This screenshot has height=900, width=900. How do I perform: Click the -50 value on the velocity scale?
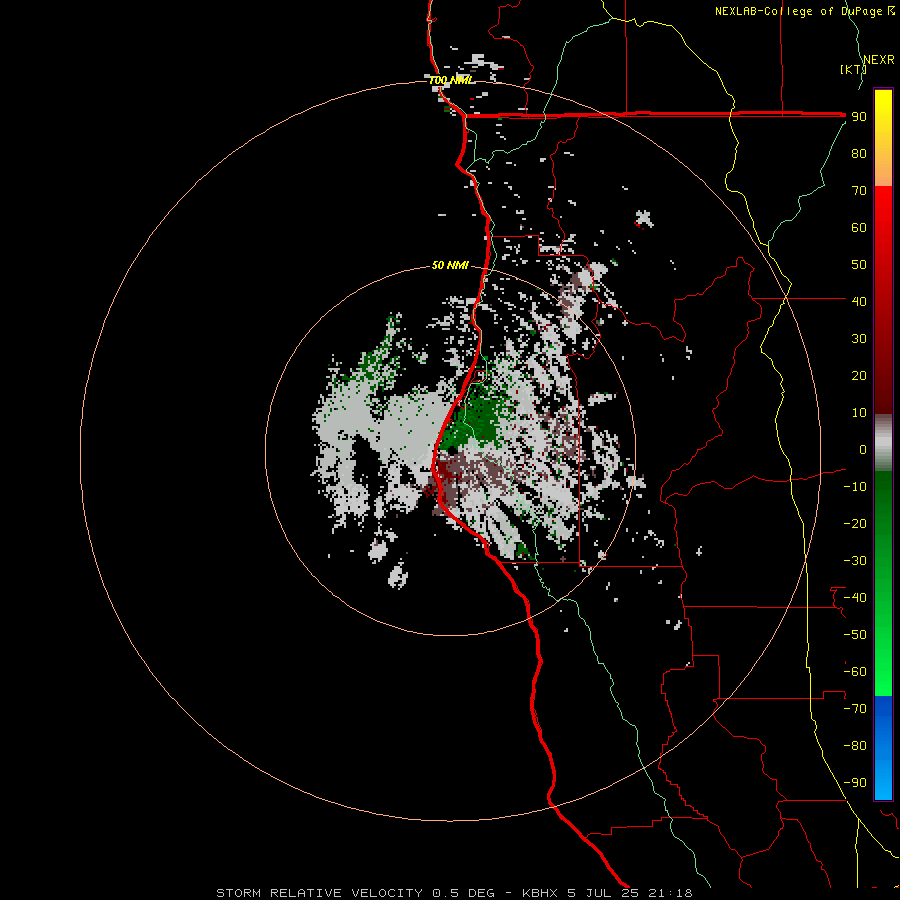(x=855, y=634)
